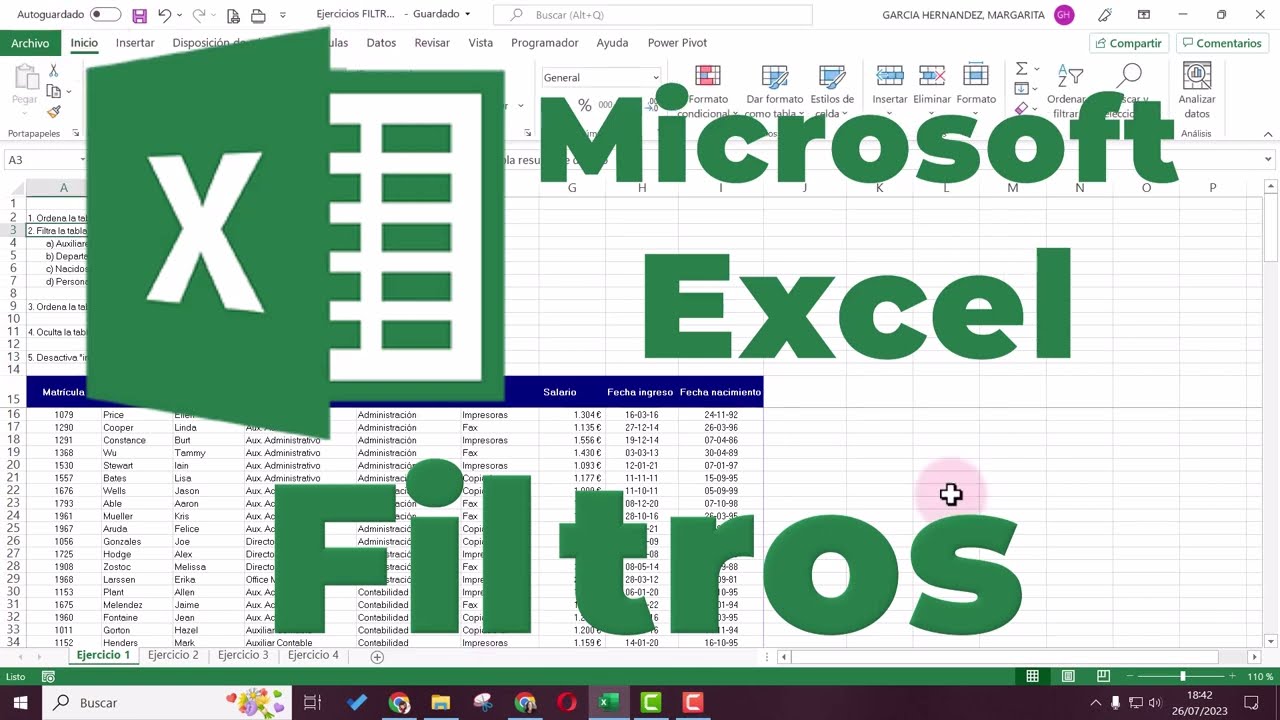Open the Copy options dropdown arrow
The height and width of the screenshot is (720, 1280).
click(69, 91)
